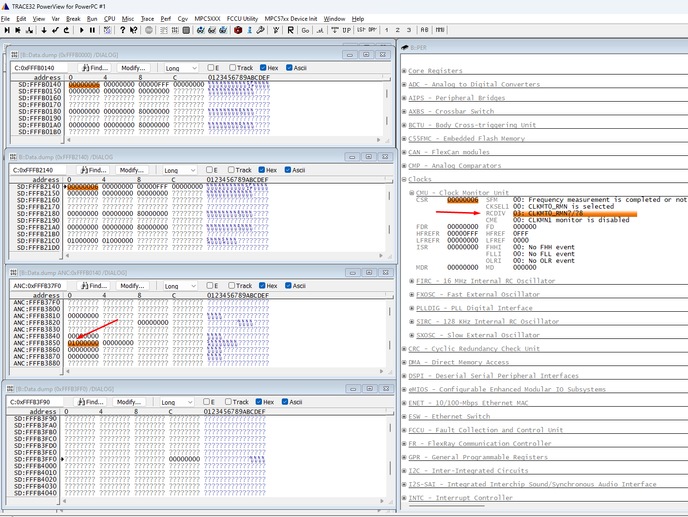This screenshot has width=688, height=517.
Task: Open Long width dropdown in FFFB3F90 window
Action: 177,402
